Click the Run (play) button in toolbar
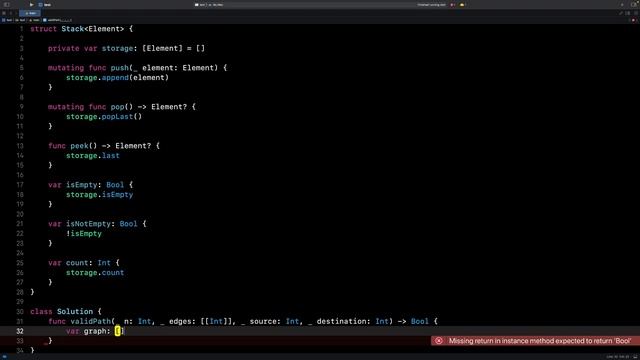The height and width of the screenshot is (360, 640). [x=31, y=5]
